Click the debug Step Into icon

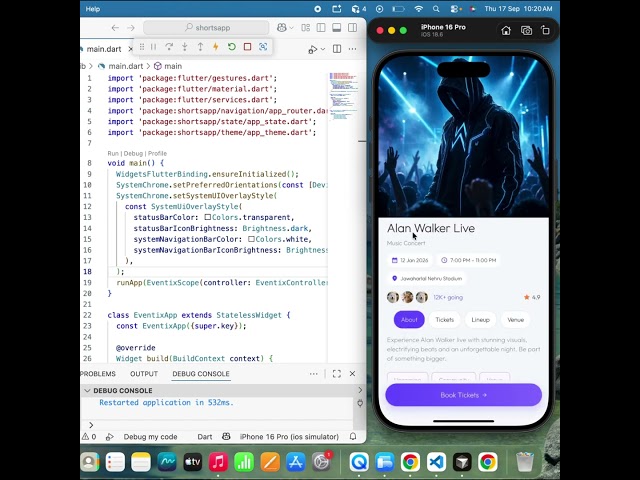pos(184,47)
